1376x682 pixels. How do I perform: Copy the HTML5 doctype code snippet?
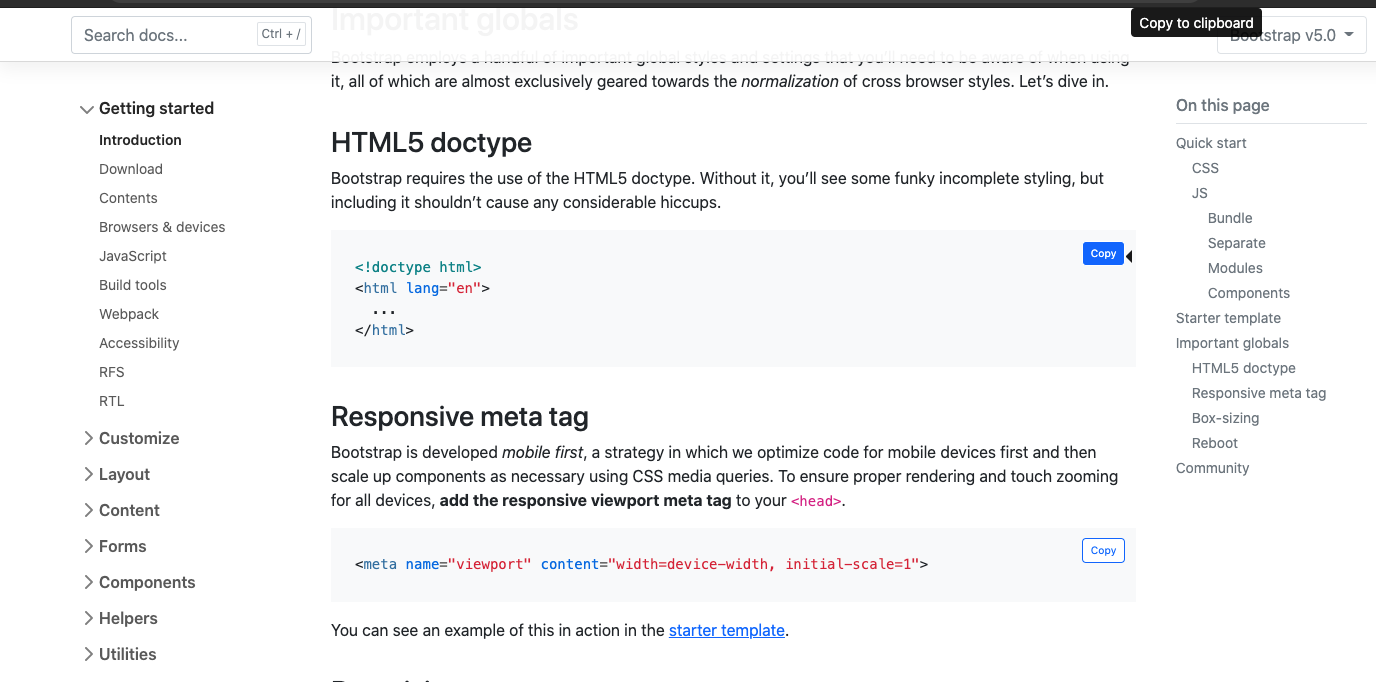tap(1103, 254)
